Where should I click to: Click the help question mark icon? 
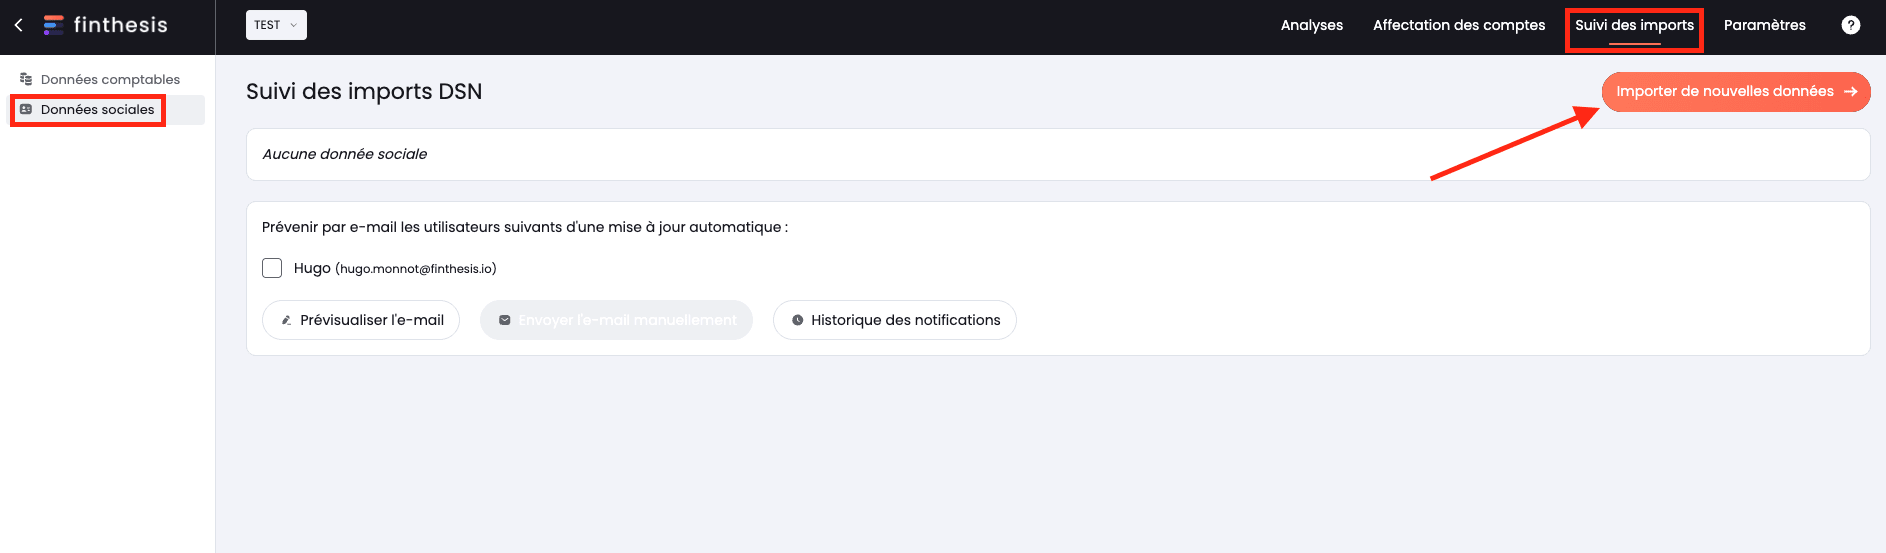1851,25
